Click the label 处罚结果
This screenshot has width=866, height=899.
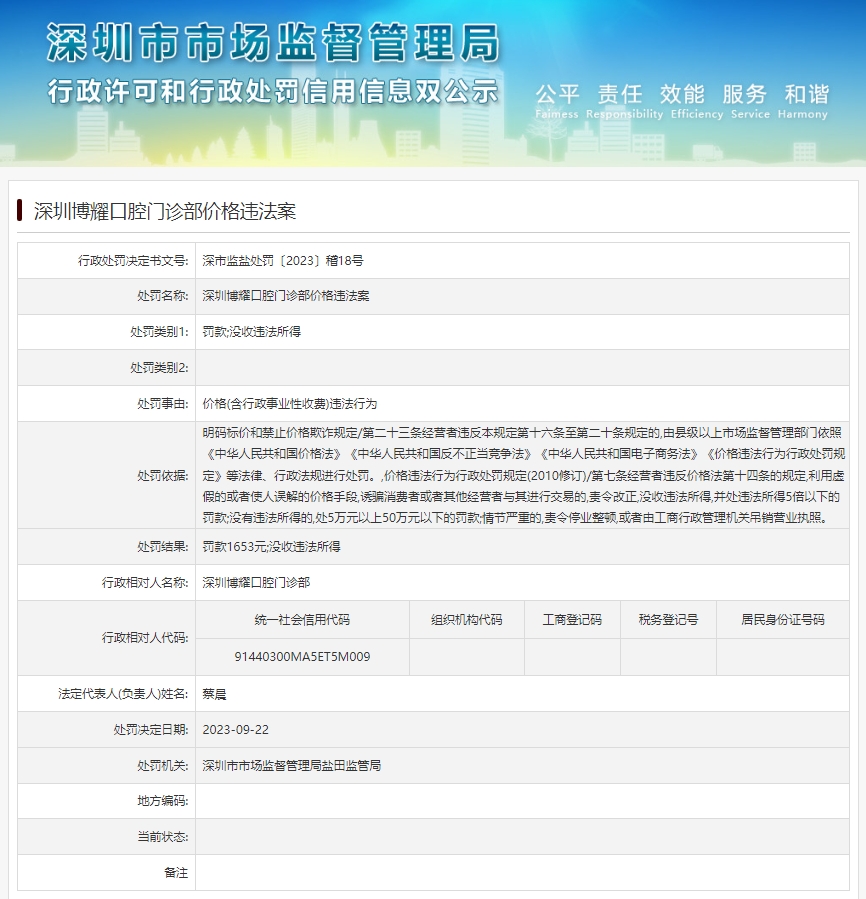[162, 547]
